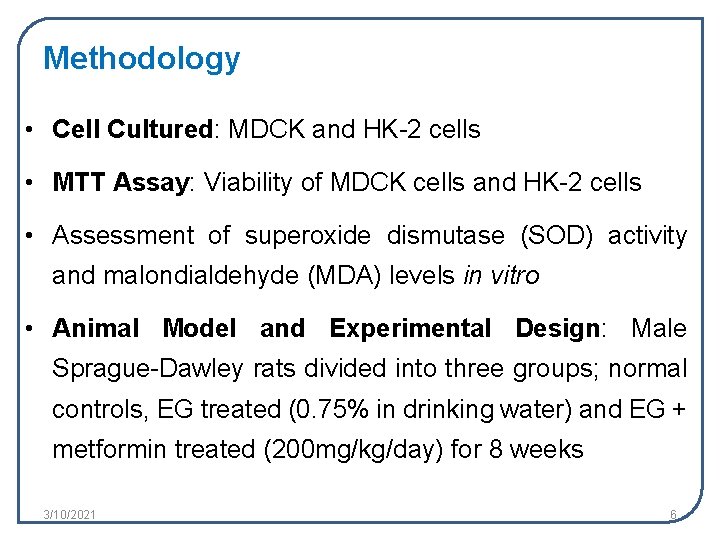Click the bullet before Assessment of superoxide
This screenshot has width=720, height=540.
pos(29,236)
